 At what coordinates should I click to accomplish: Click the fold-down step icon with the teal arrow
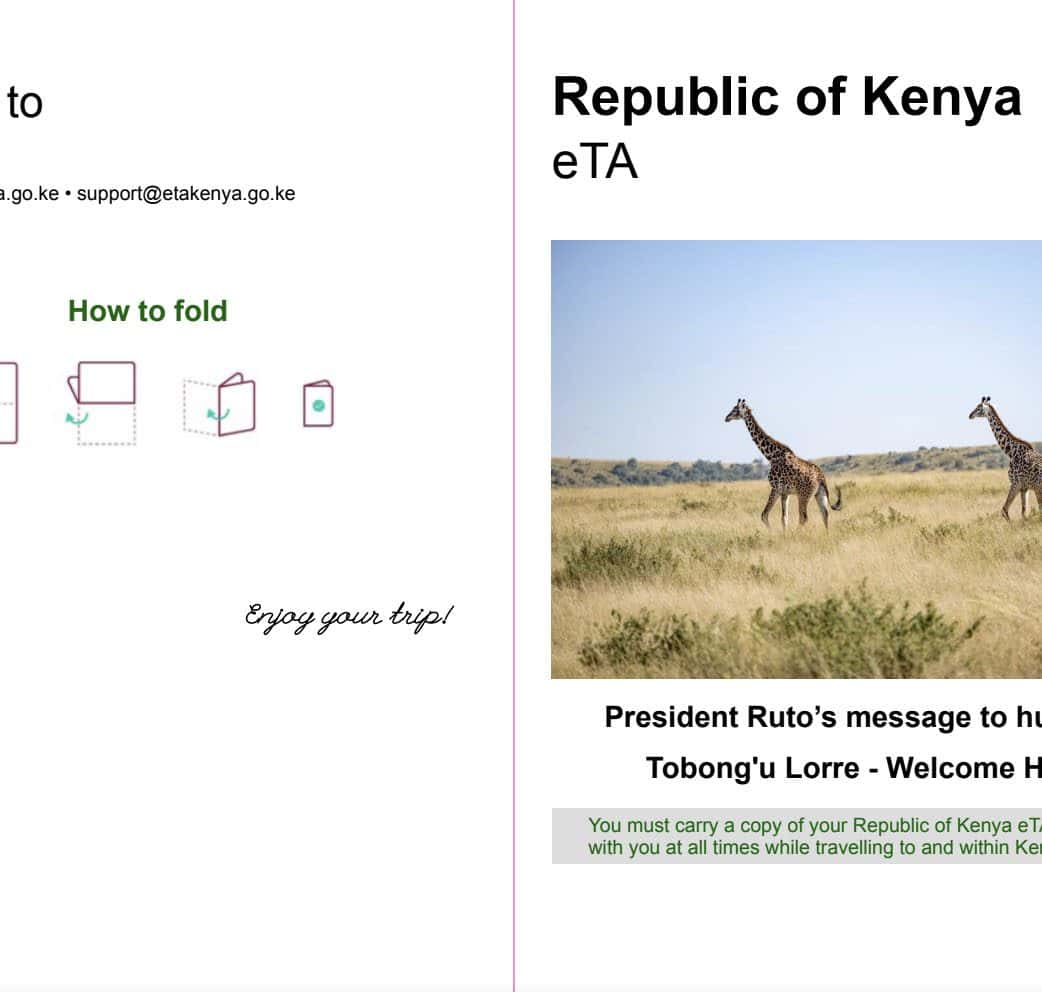102,402
